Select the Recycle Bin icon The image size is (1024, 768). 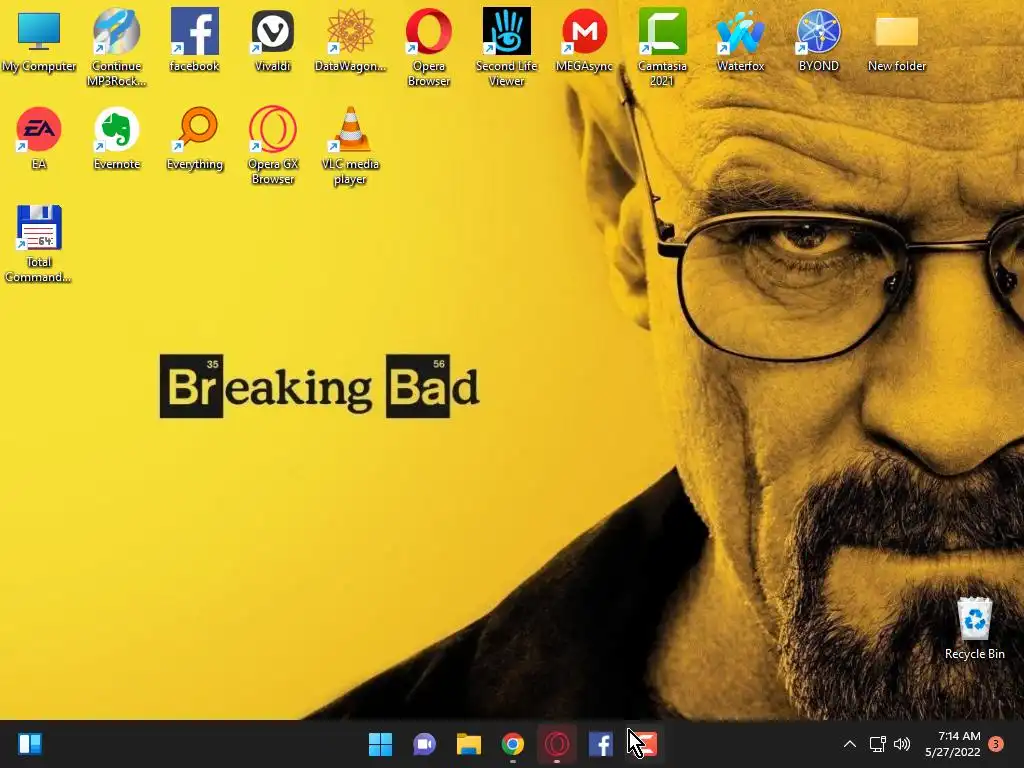click(x=974, y=628)
